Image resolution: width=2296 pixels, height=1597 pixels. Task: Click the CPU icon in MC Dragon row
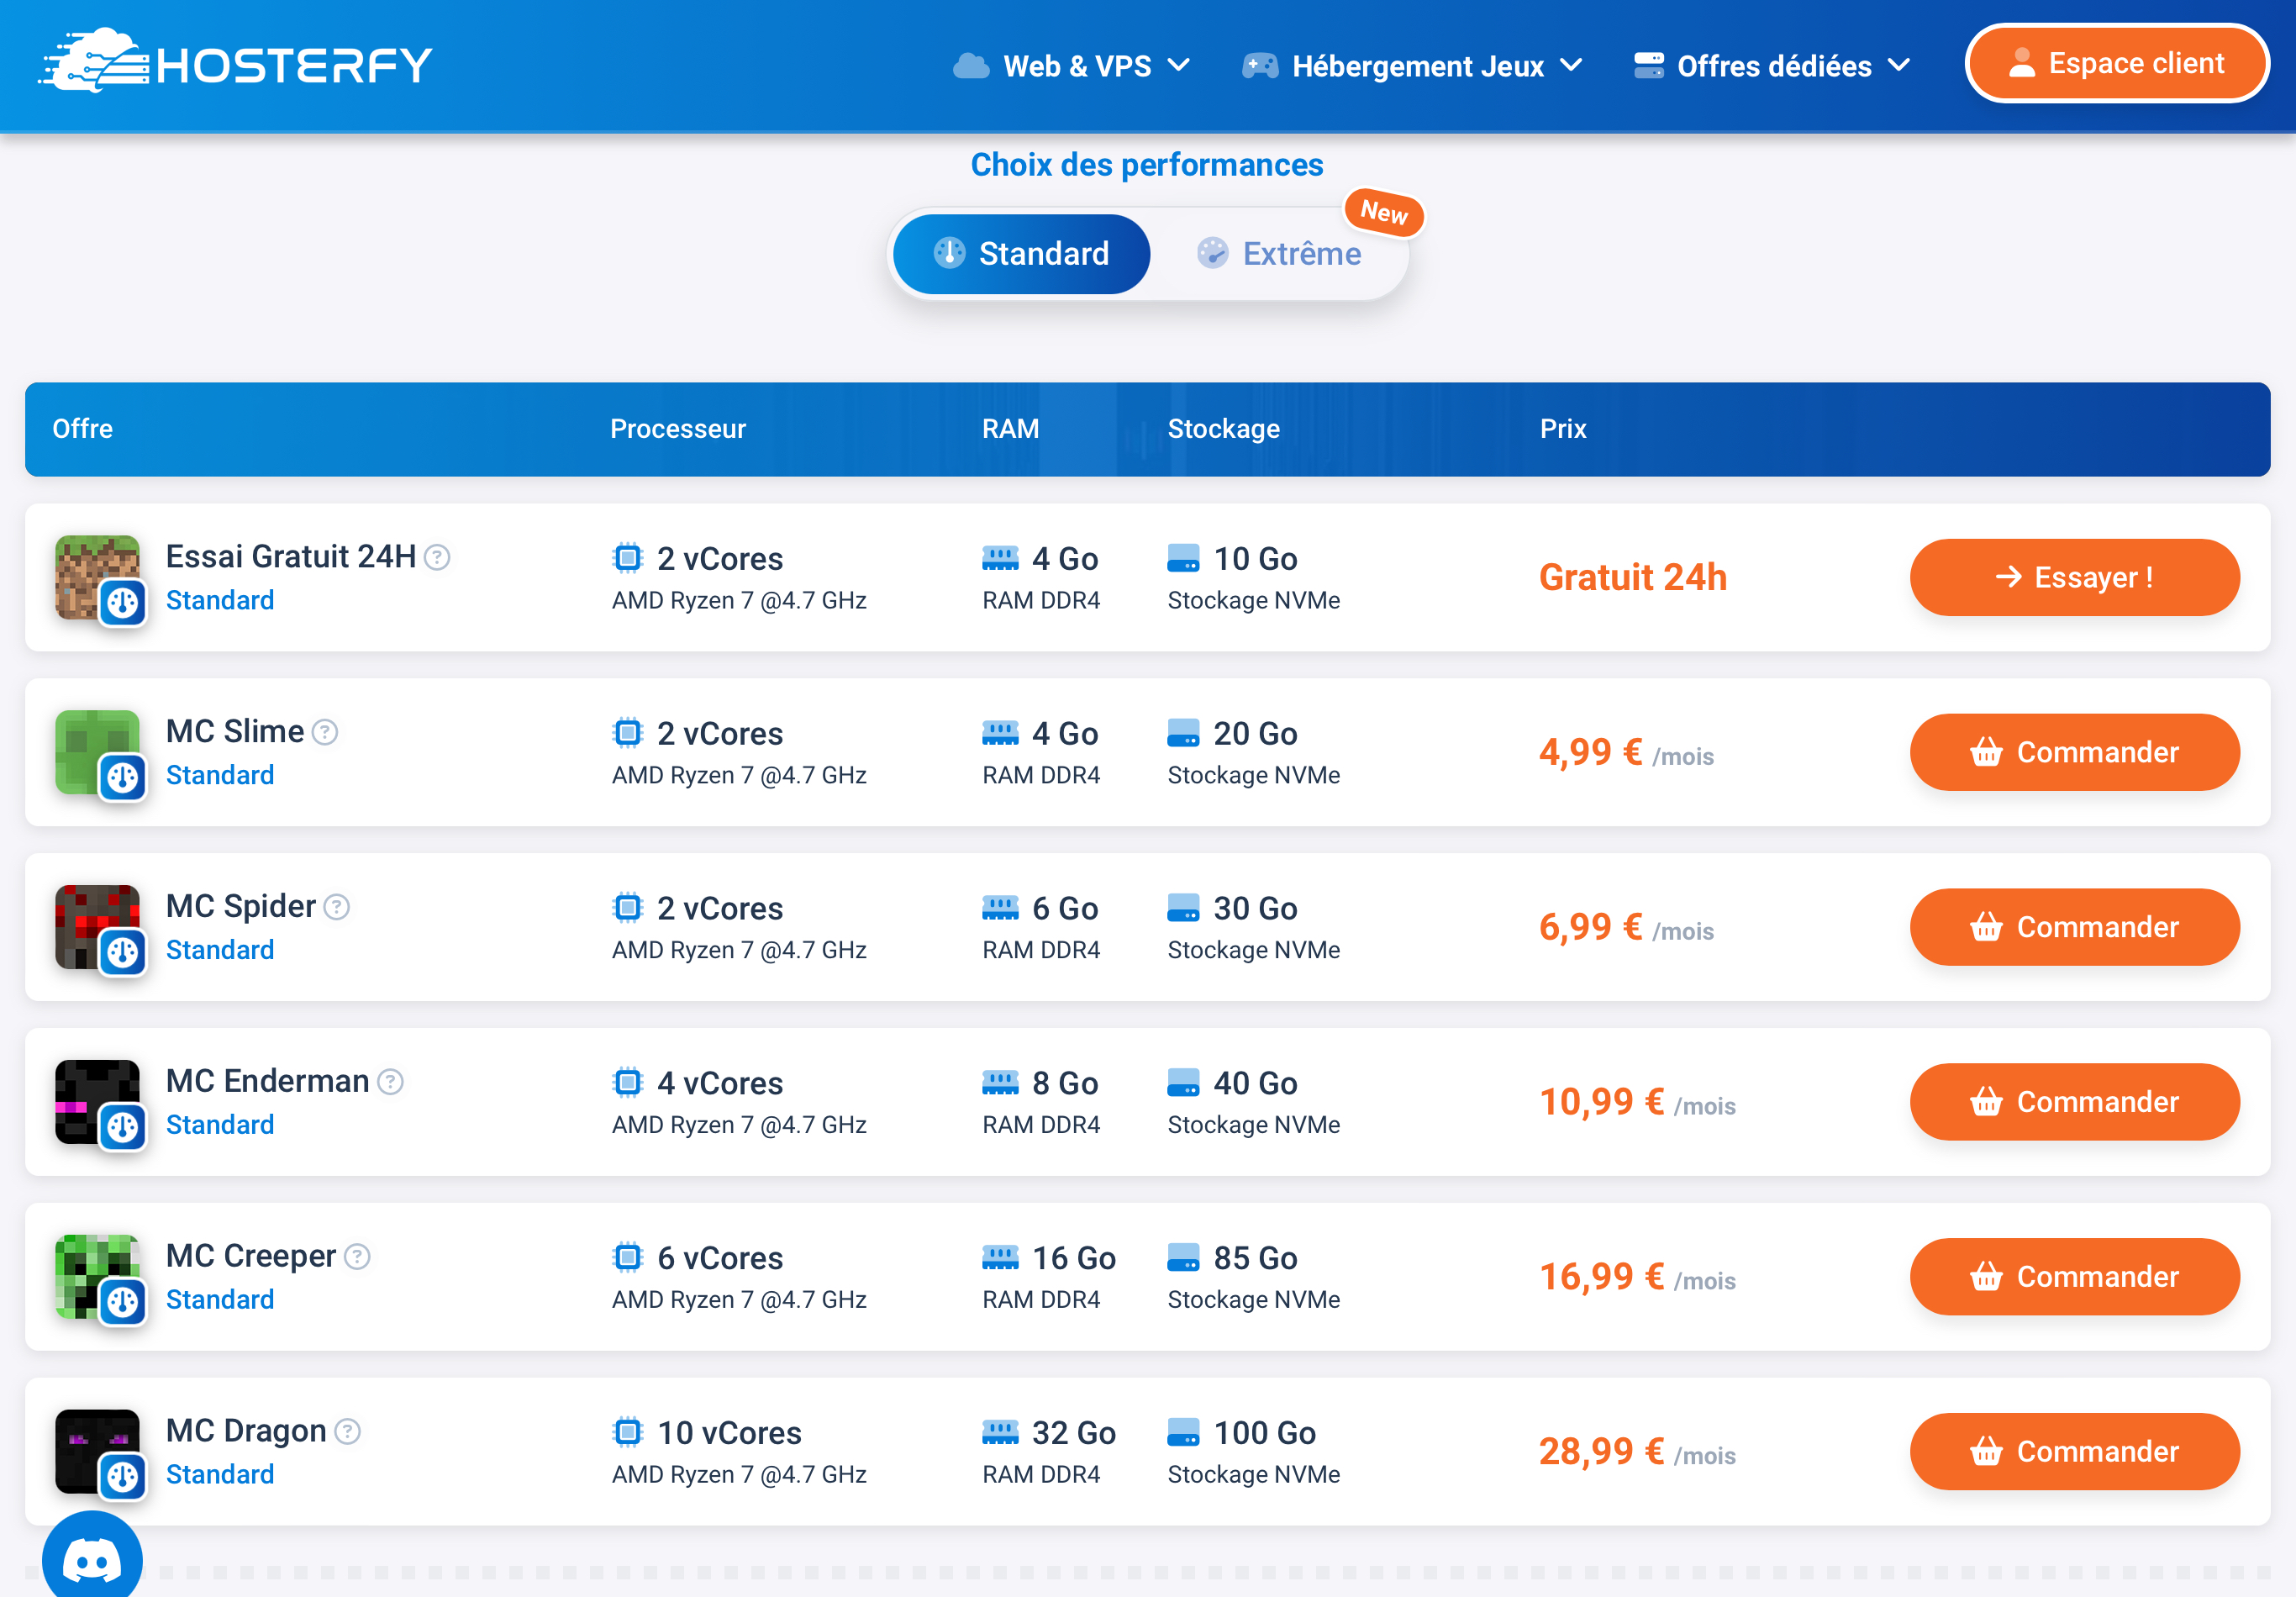(x=627, y=1433)
